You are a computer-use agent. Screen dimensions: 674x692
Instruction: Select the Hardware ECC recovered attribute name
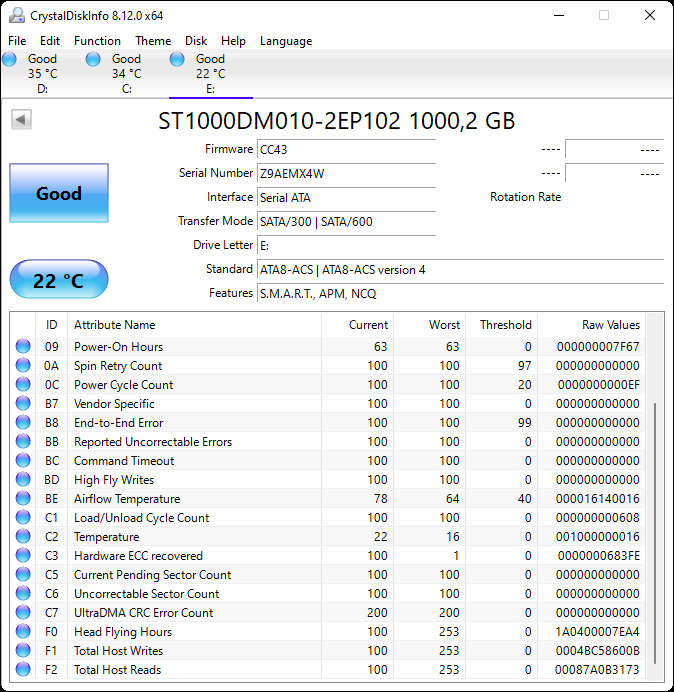tap(138, 556)
